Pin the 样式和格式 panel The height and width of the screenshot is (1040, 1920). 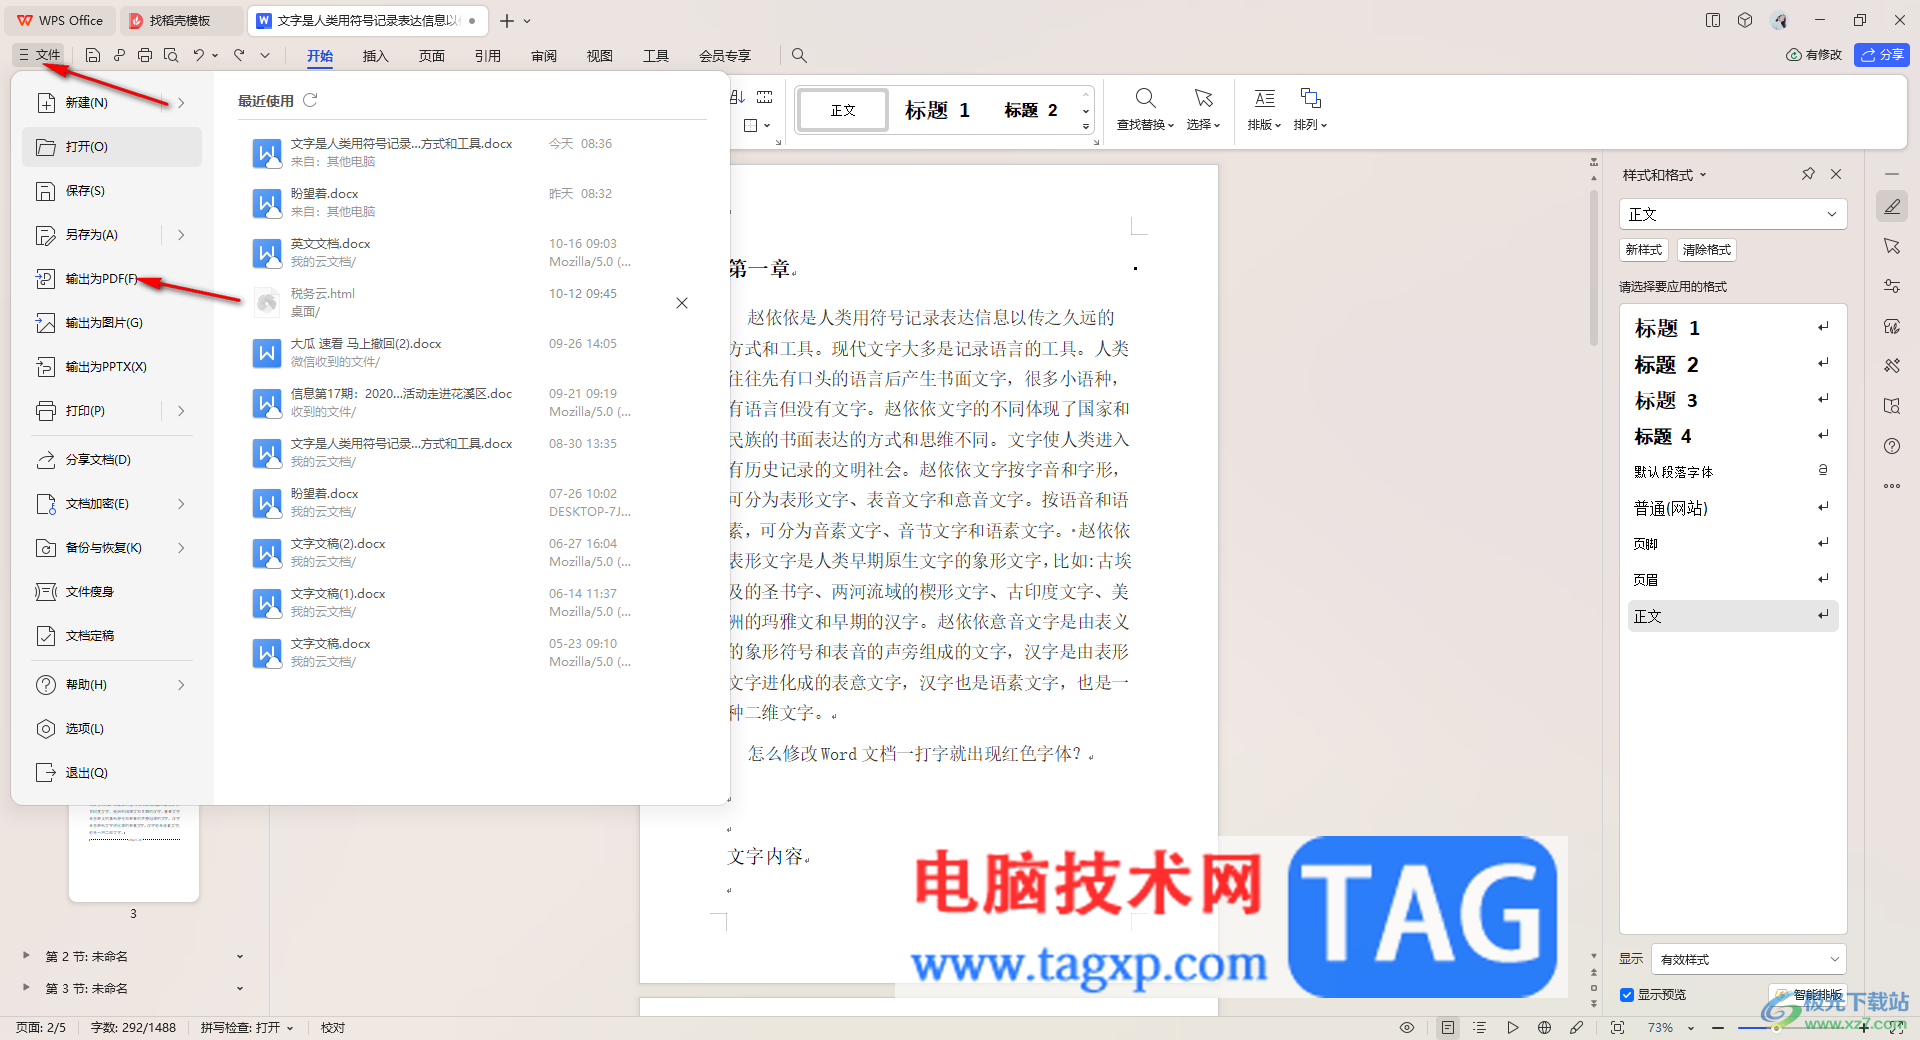1808,174
